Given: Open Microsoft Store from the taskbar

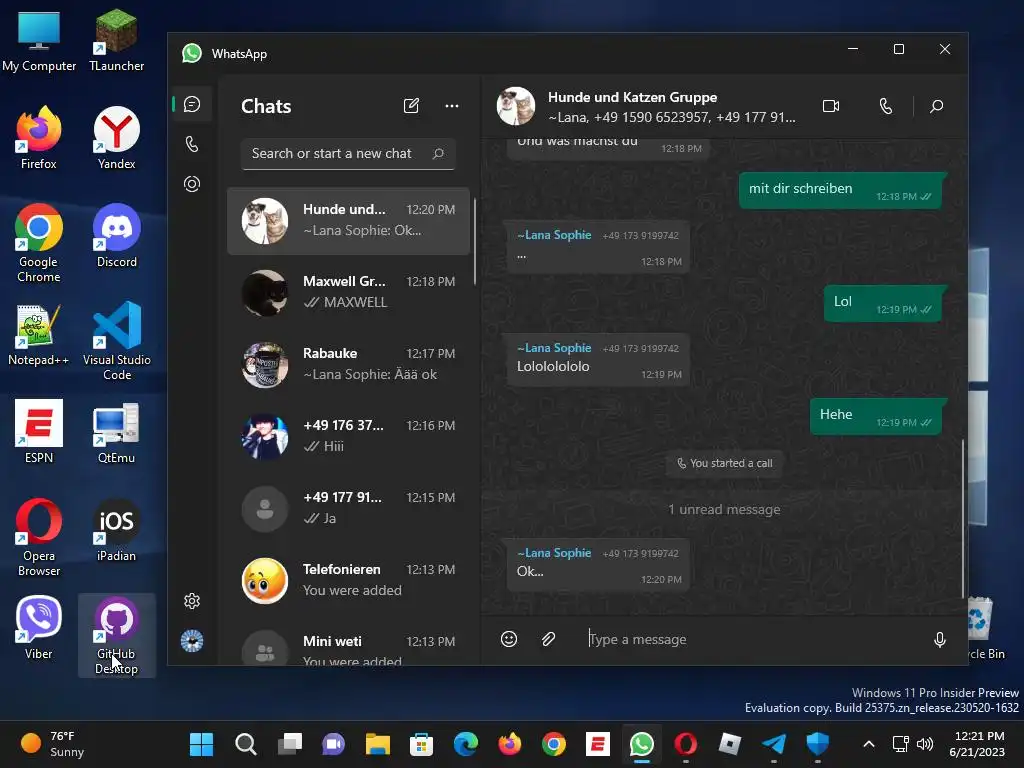Looking at the screenshot, I should 422,744.
